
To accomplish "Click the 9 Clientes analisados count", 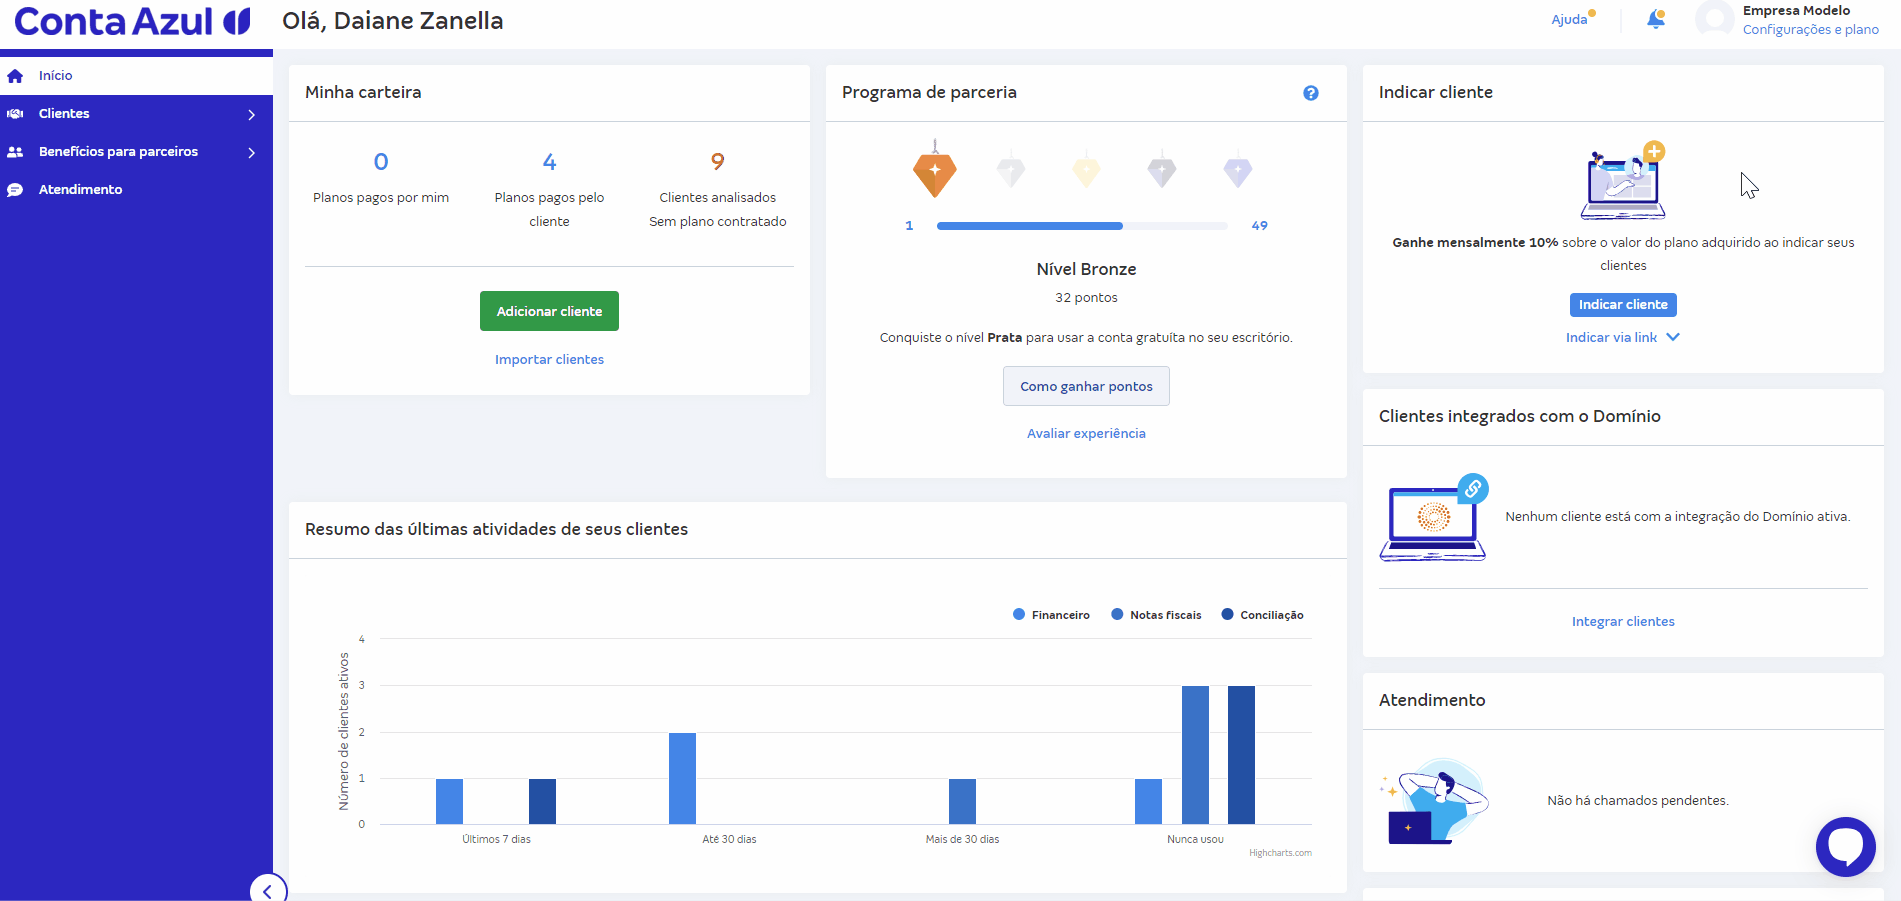I will [x=717, y=162].
